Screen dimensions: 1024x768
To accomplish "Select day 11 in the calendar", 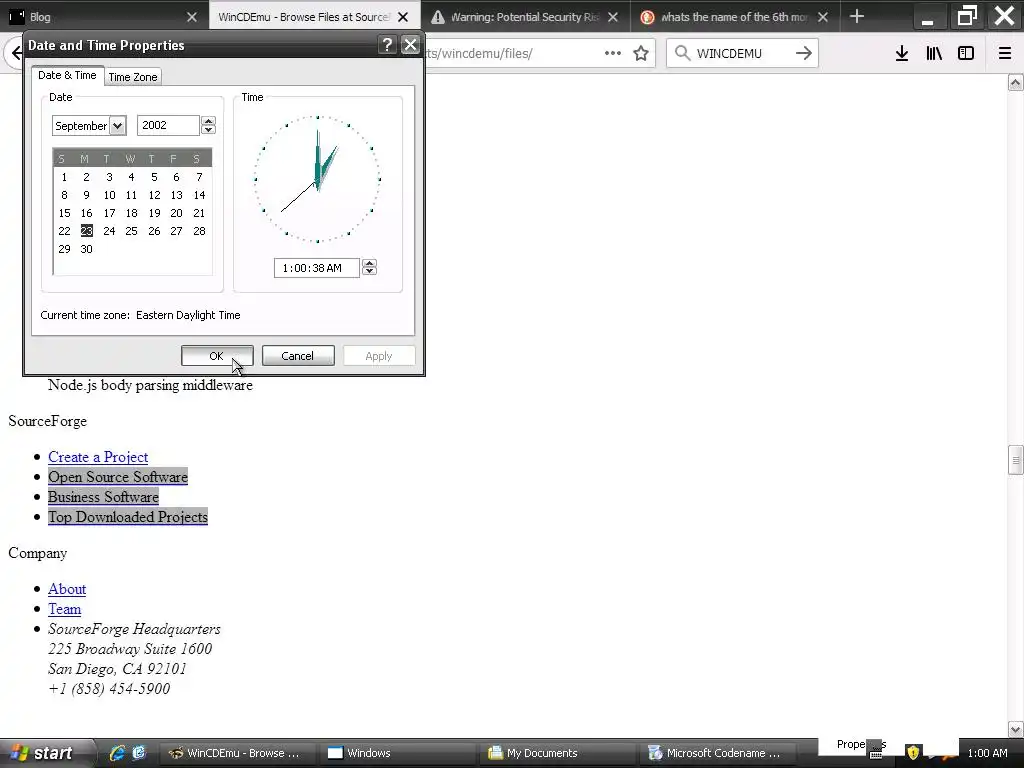I will 131,195.
